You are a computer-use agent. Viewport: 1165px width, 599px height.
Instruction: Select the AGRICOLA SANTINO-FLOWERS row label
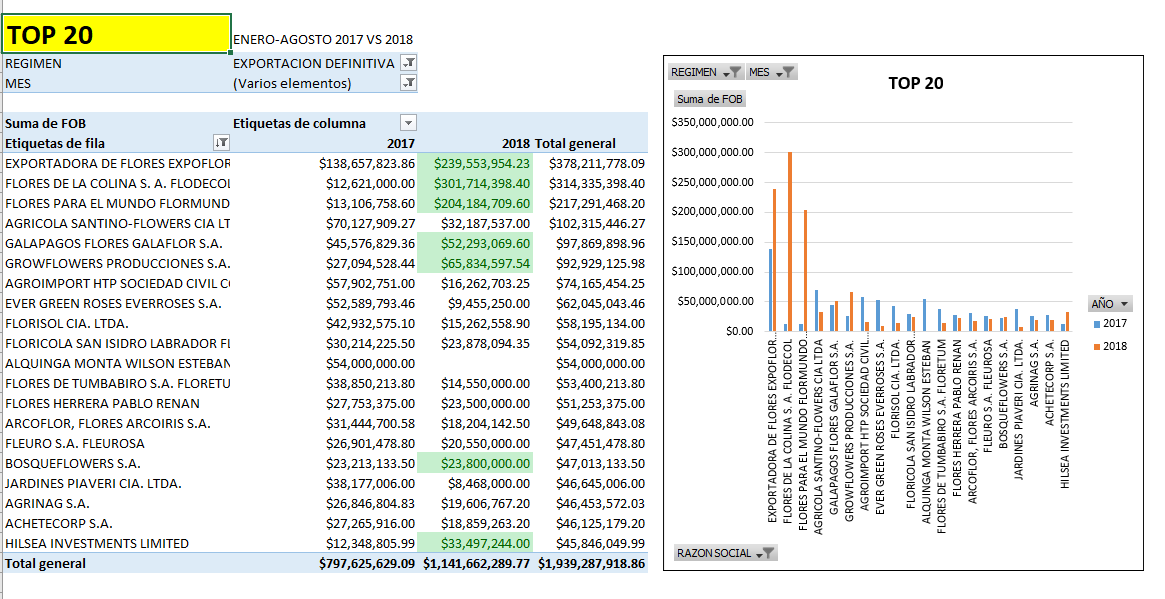click(x=117, y=224)
